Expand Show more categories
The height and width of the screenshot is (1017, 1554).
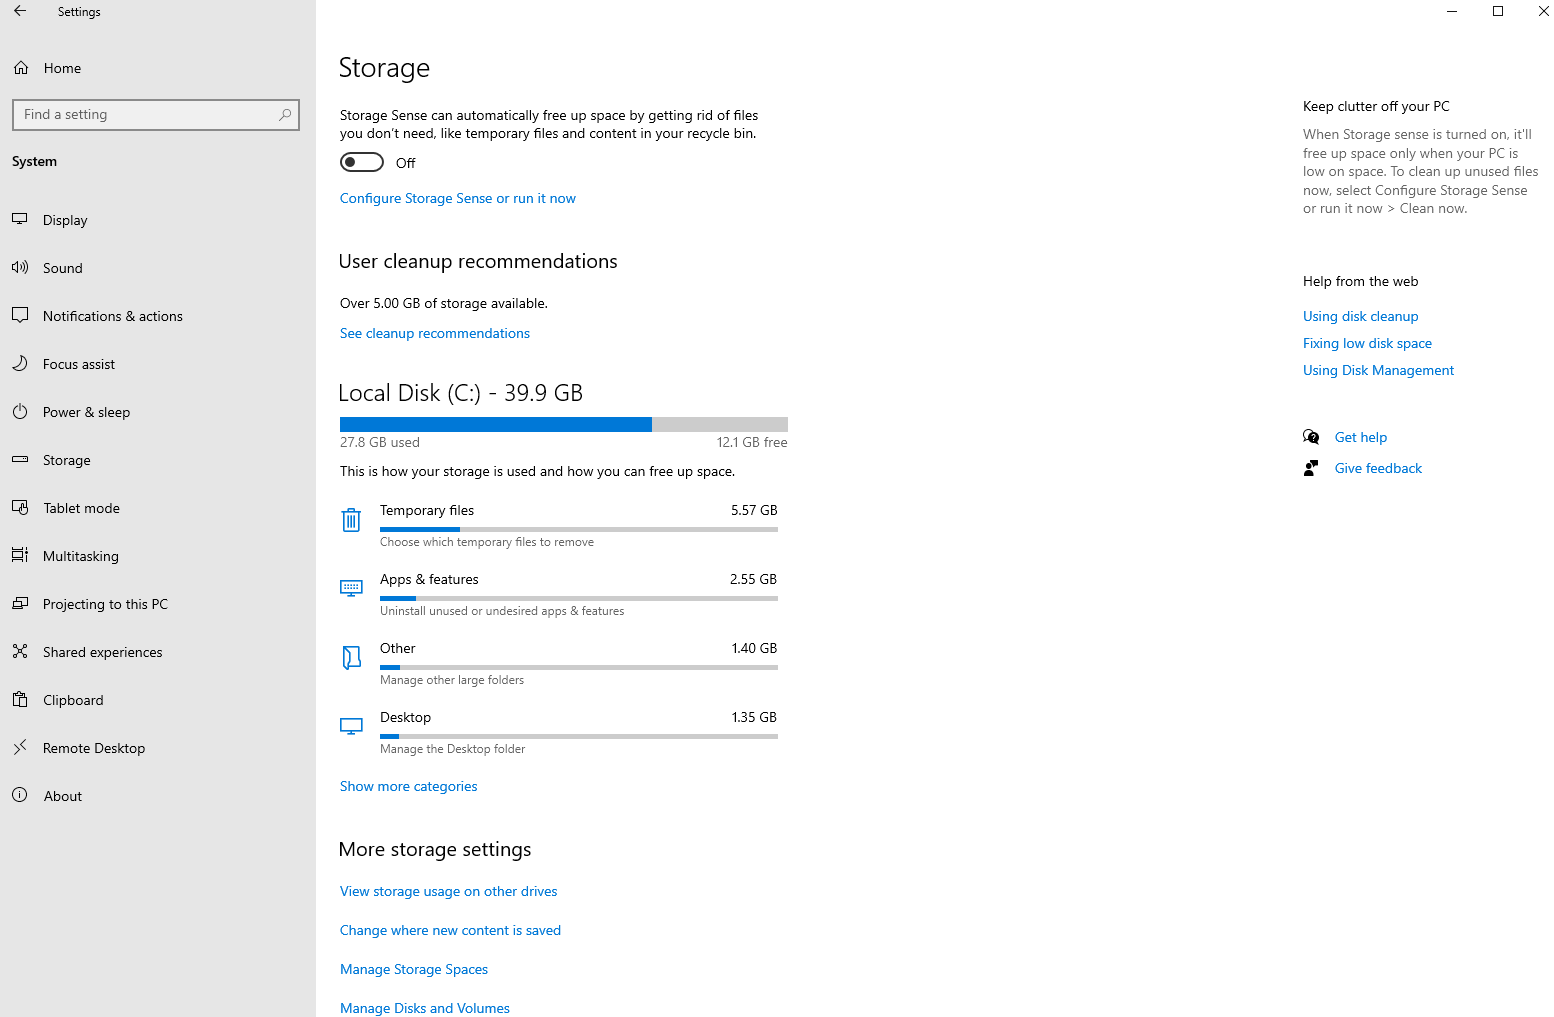point(408,786)
